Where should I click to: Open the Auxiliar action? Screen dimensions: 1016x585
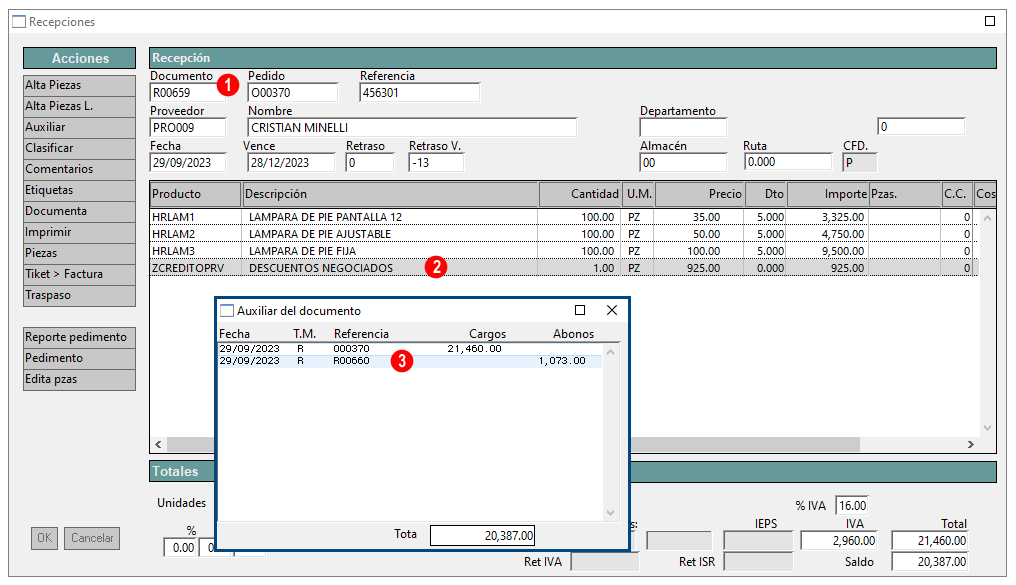(79, 127)
